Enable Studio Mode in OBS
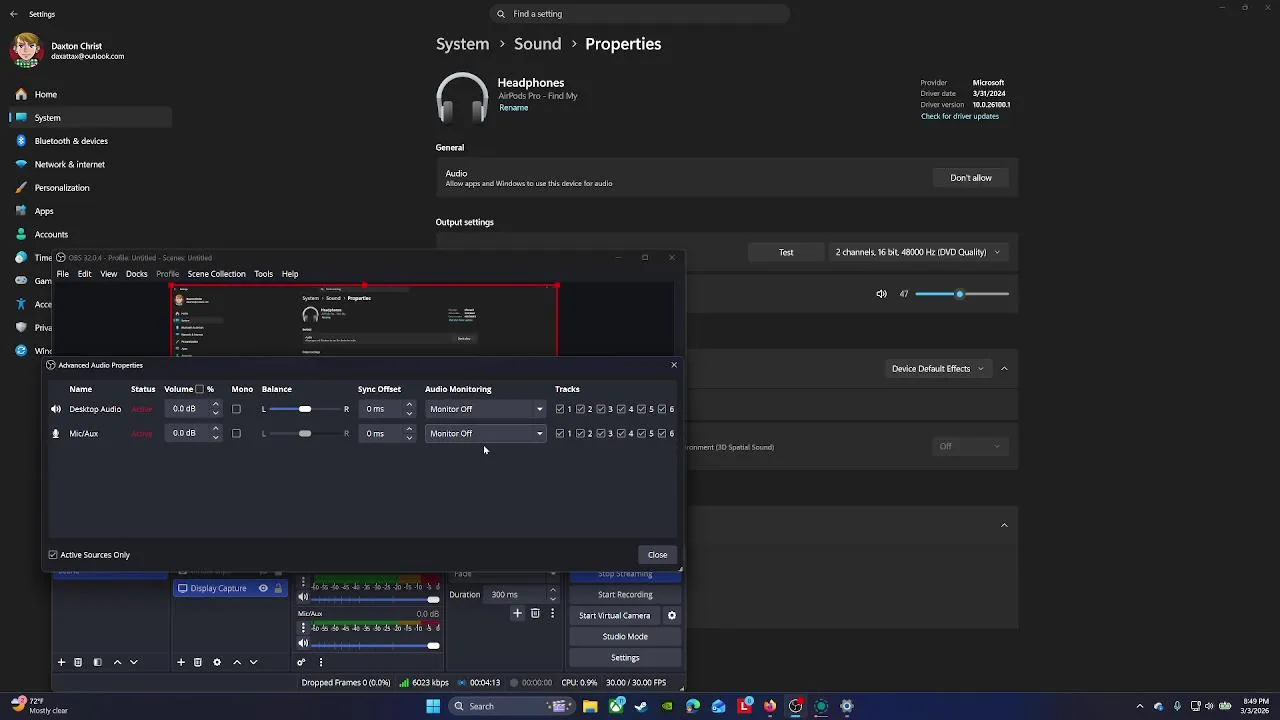 pos(625,637)
